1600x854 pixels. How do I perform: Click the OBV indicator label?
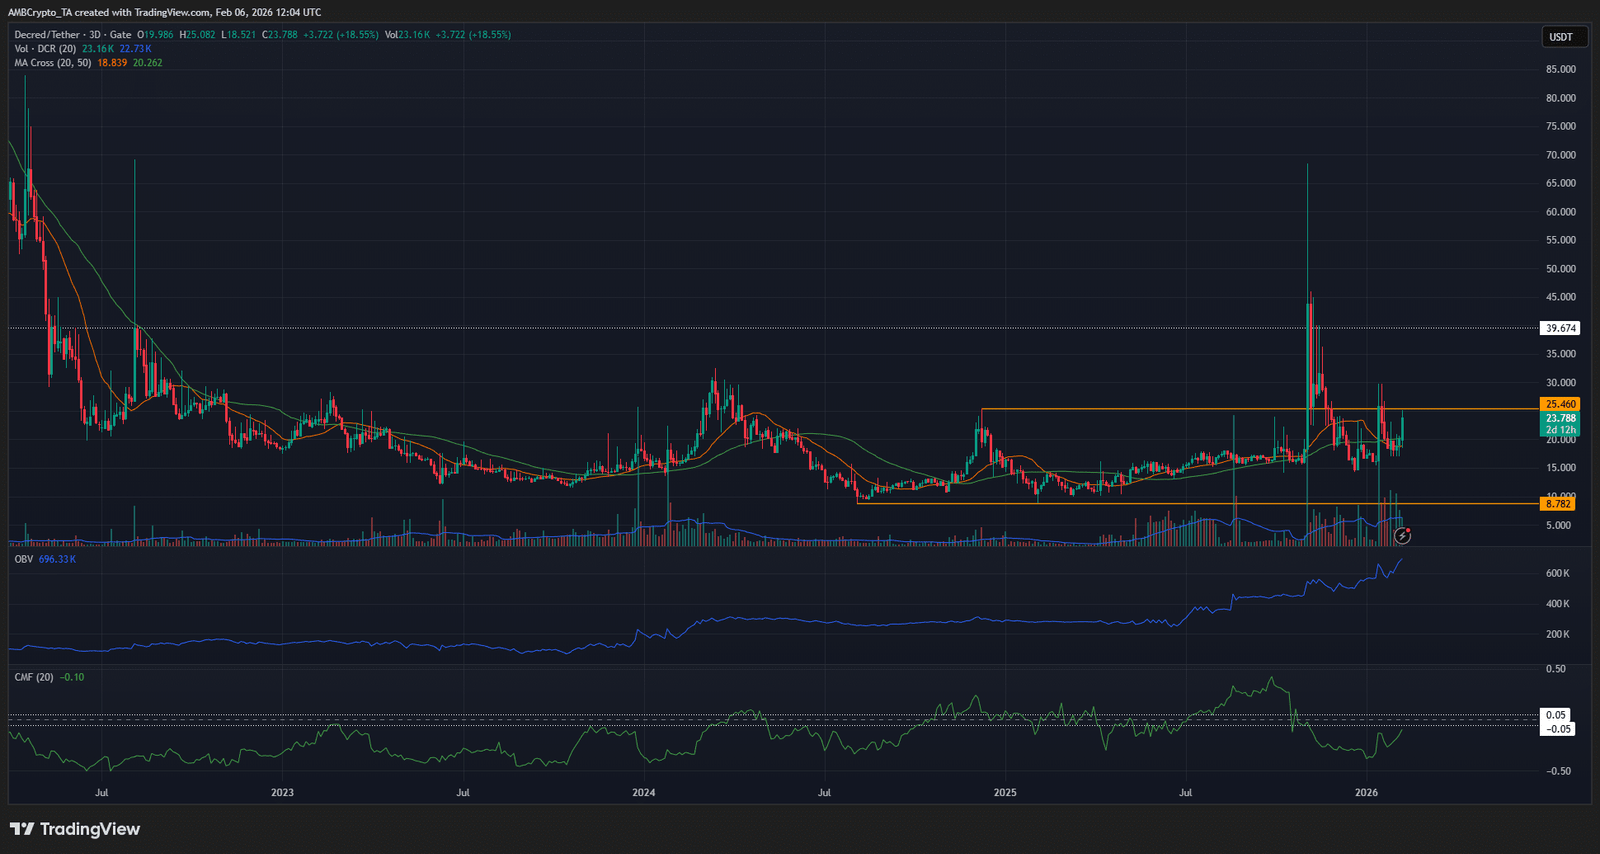coord(23,559)
